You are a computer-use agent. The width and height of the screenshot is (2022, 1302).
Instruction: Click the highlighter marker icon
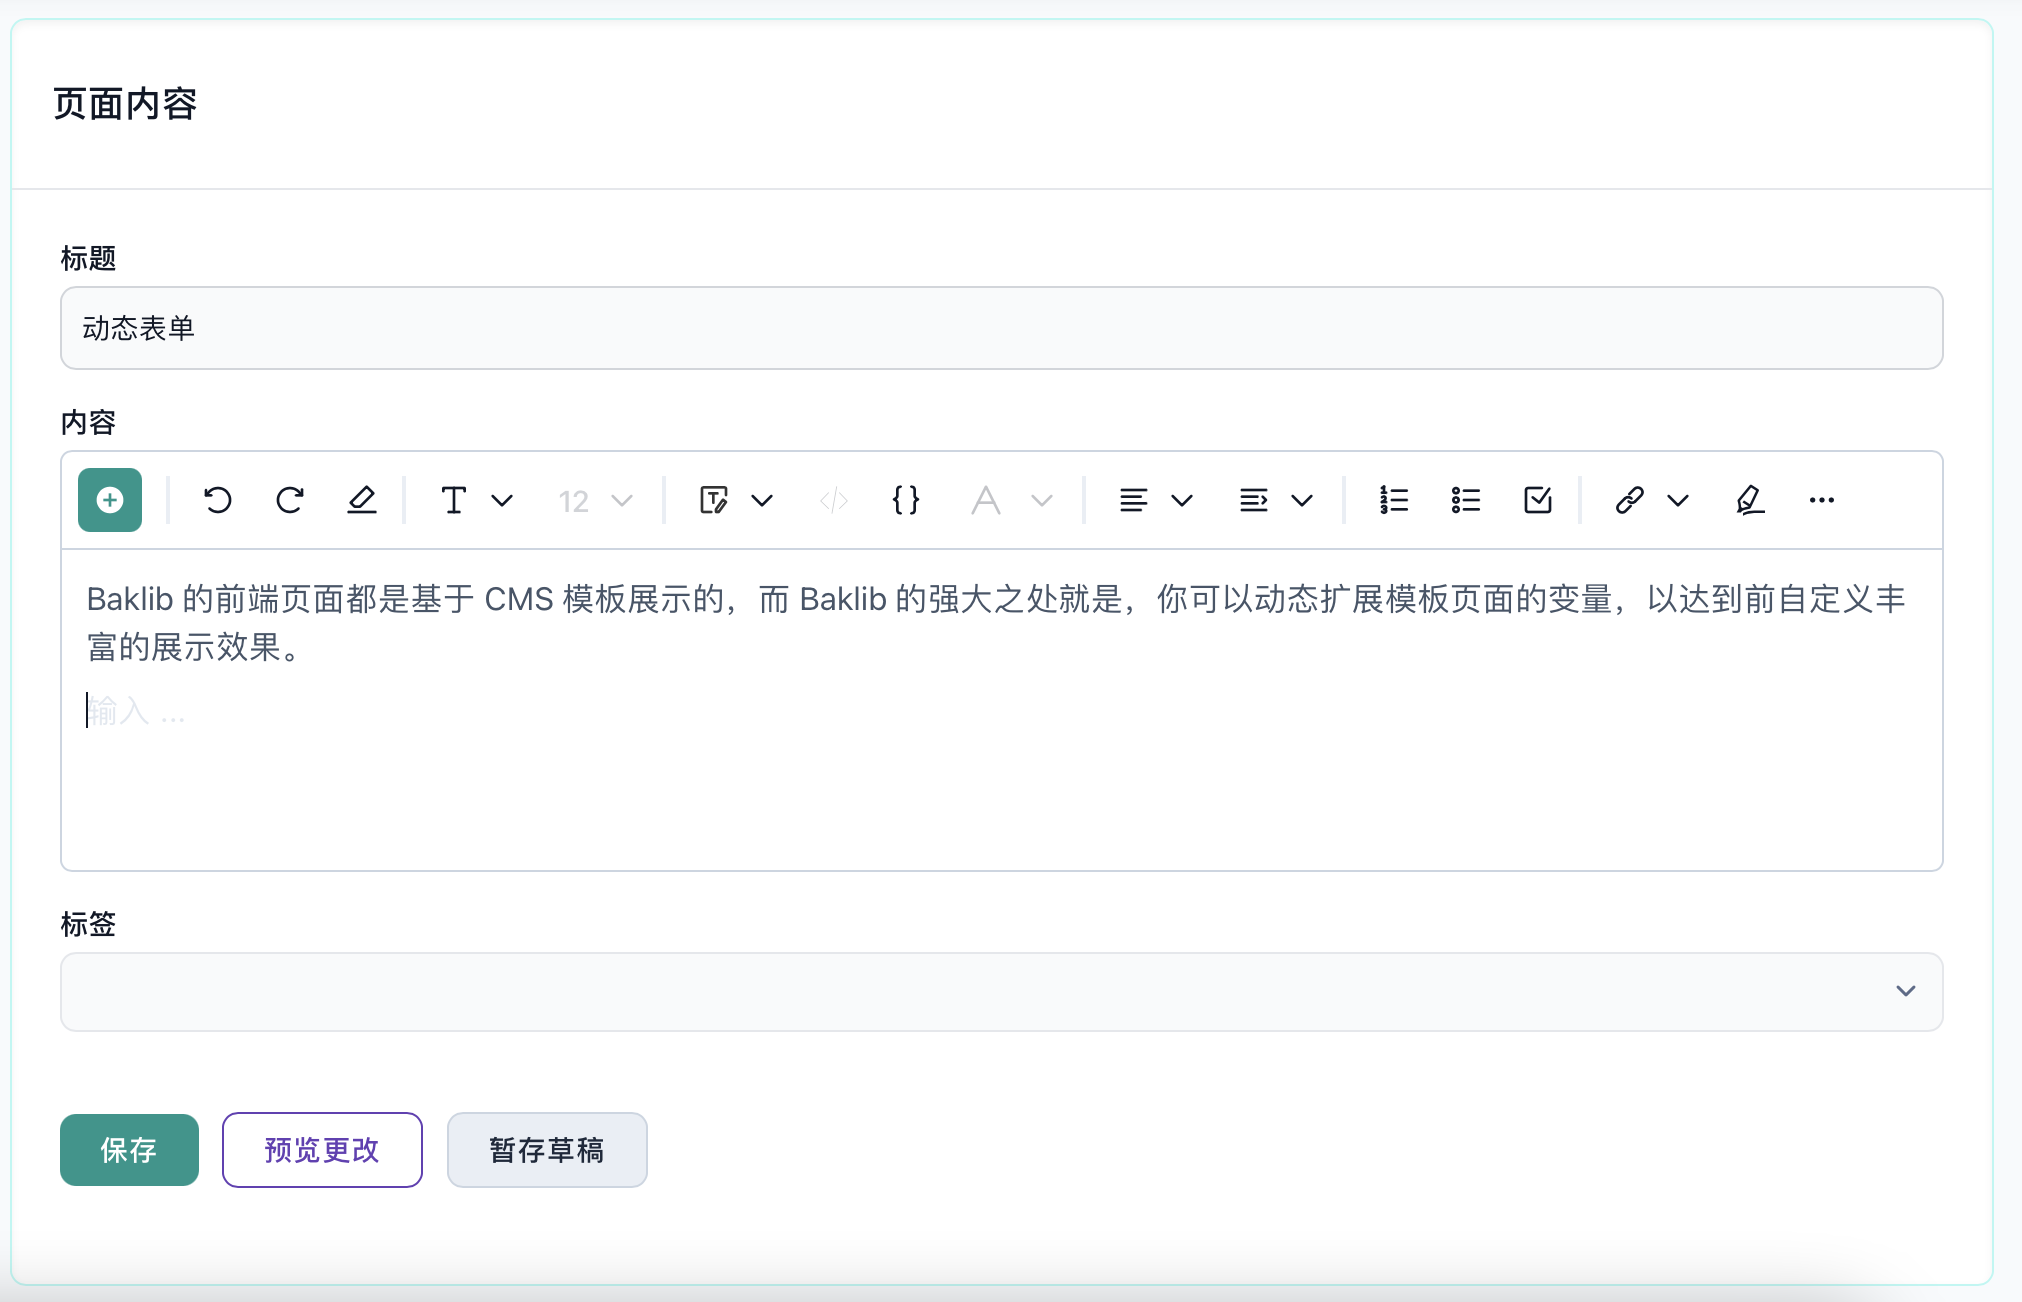(x=1749, y=500)
